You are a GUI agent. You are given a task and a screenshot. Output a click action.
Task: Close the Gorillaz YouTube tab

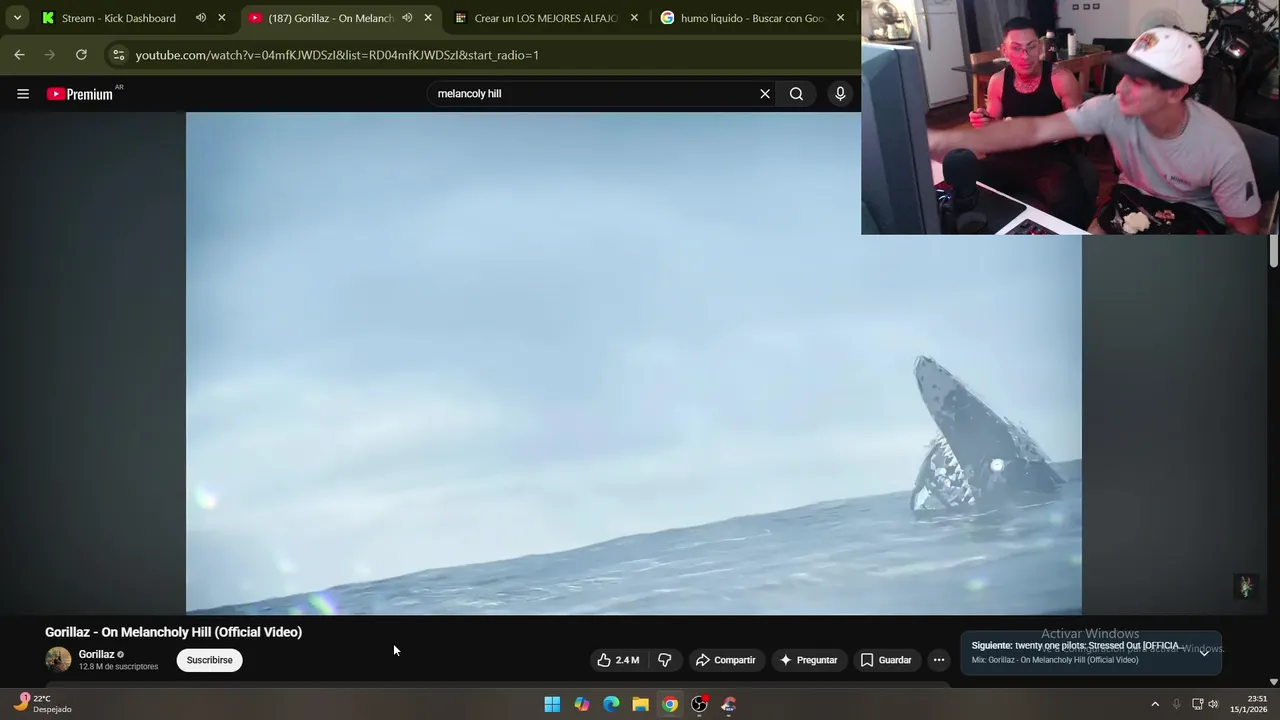tap(428, 18)
